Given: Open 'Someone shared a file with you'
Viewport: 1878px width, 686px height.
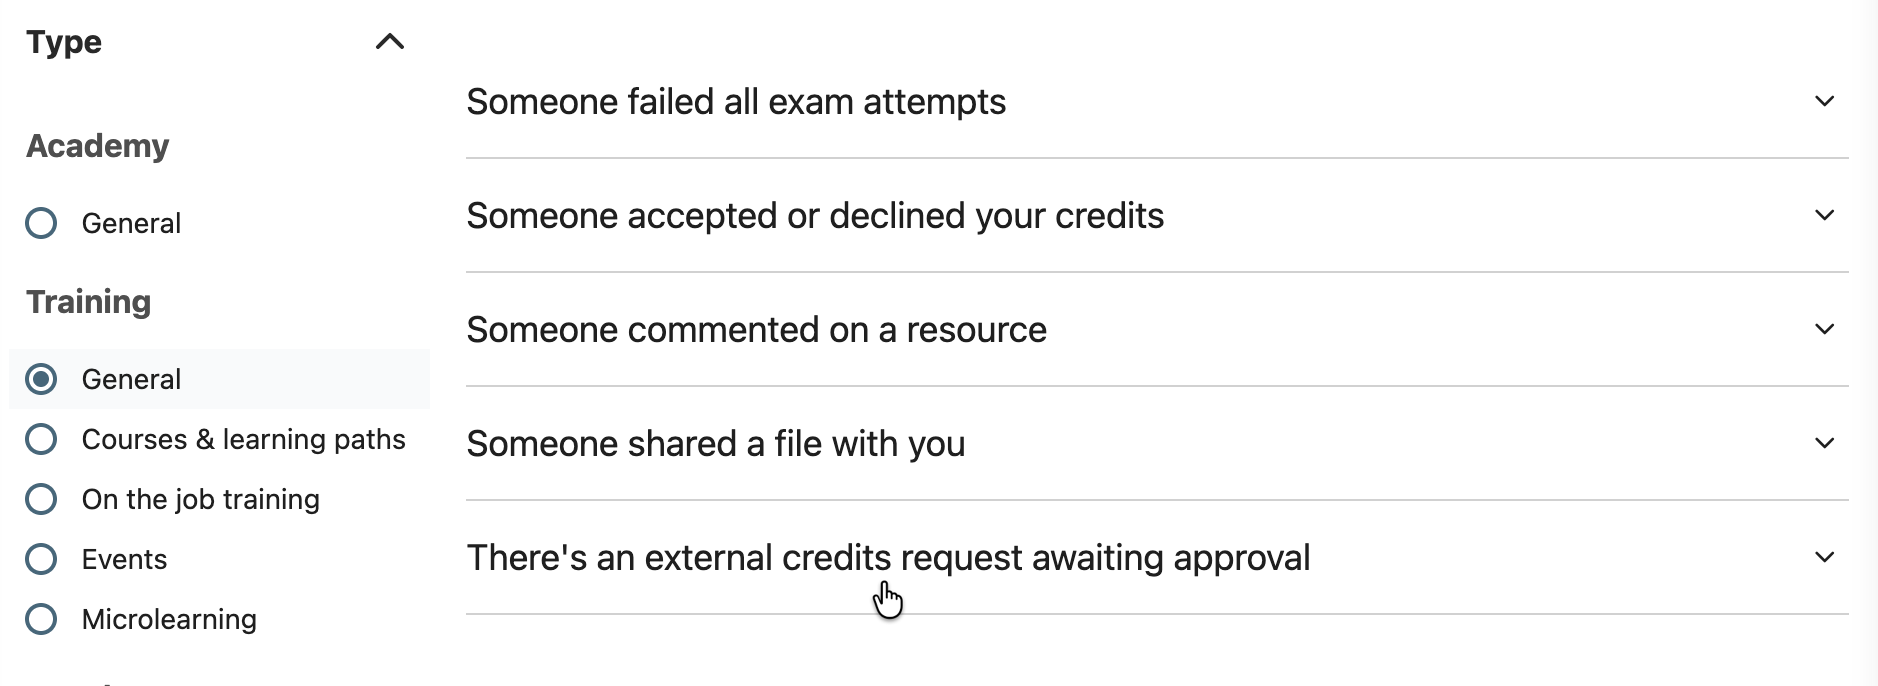Looking at the screenshot, I should click(716, 444).
